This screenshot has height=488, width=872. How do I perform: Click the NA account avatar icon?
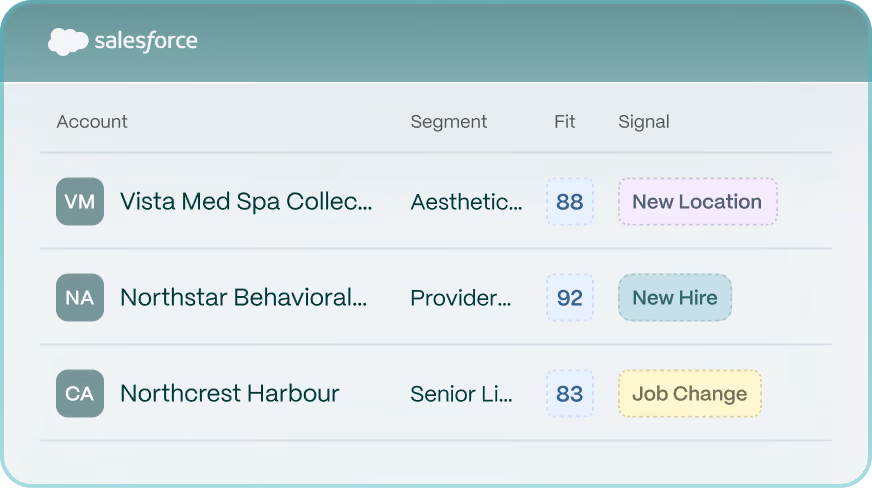pyautogui.click(x=80, y=297)
